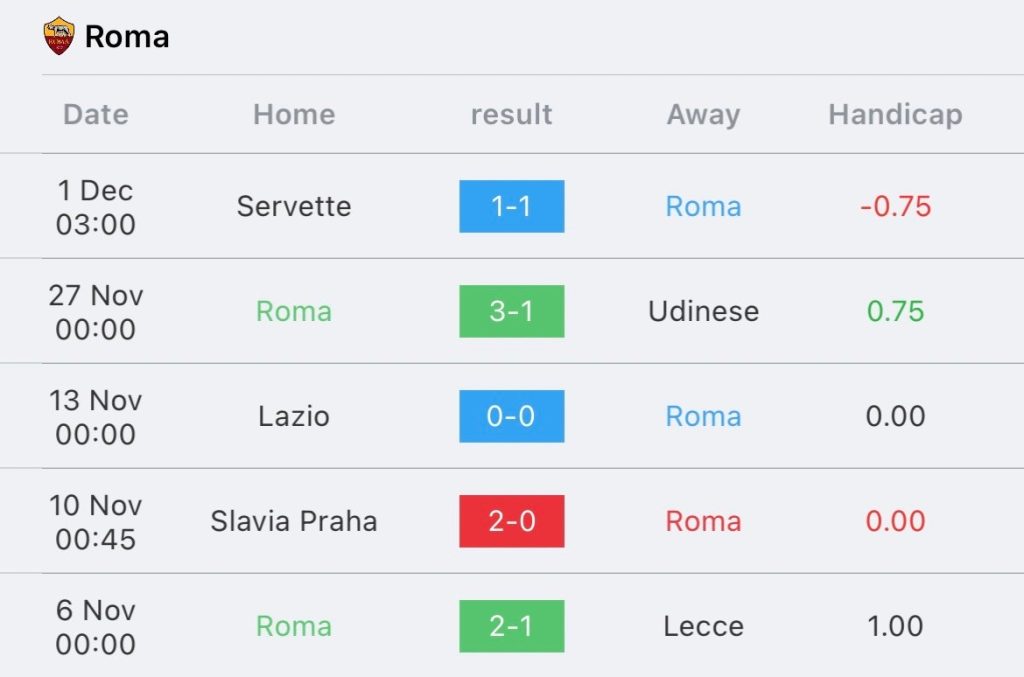Open the 3-1 Udinese result badge
The width and height of the screenshot is (1024, 677).
[x=511, y=311]
